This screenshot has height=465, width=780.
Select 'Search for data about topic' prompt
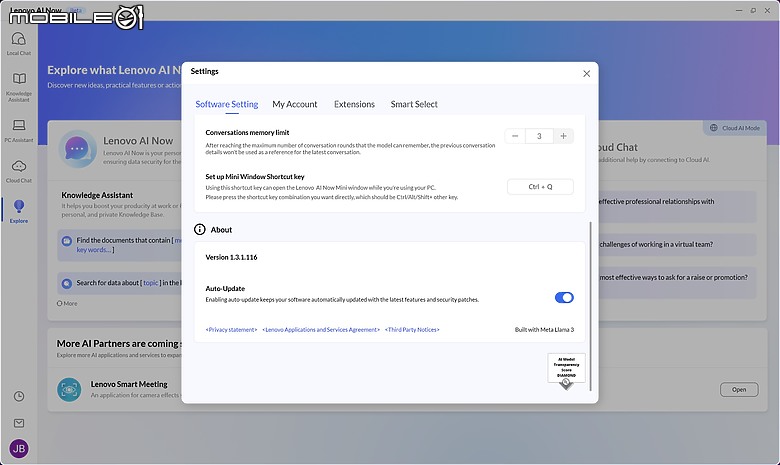119,283
